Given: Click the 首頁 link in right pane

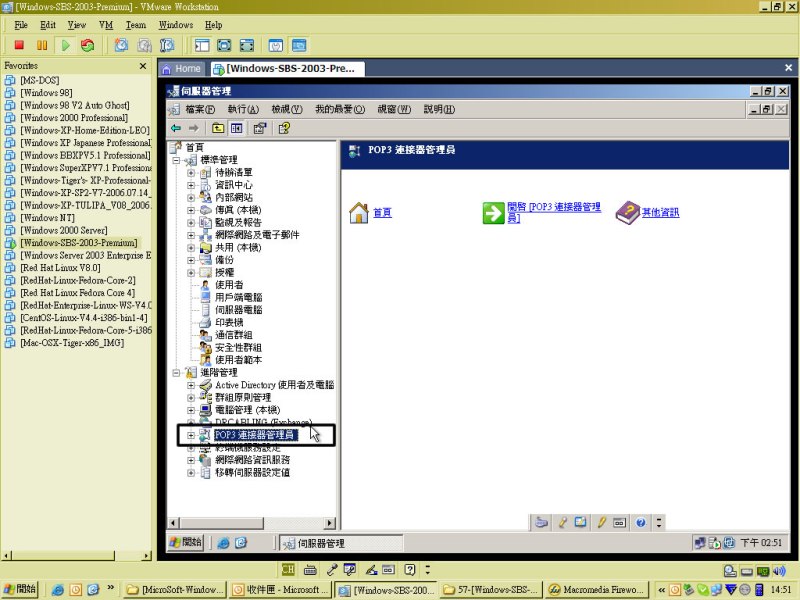Looking at the screenshot, I should coord(382,213).
